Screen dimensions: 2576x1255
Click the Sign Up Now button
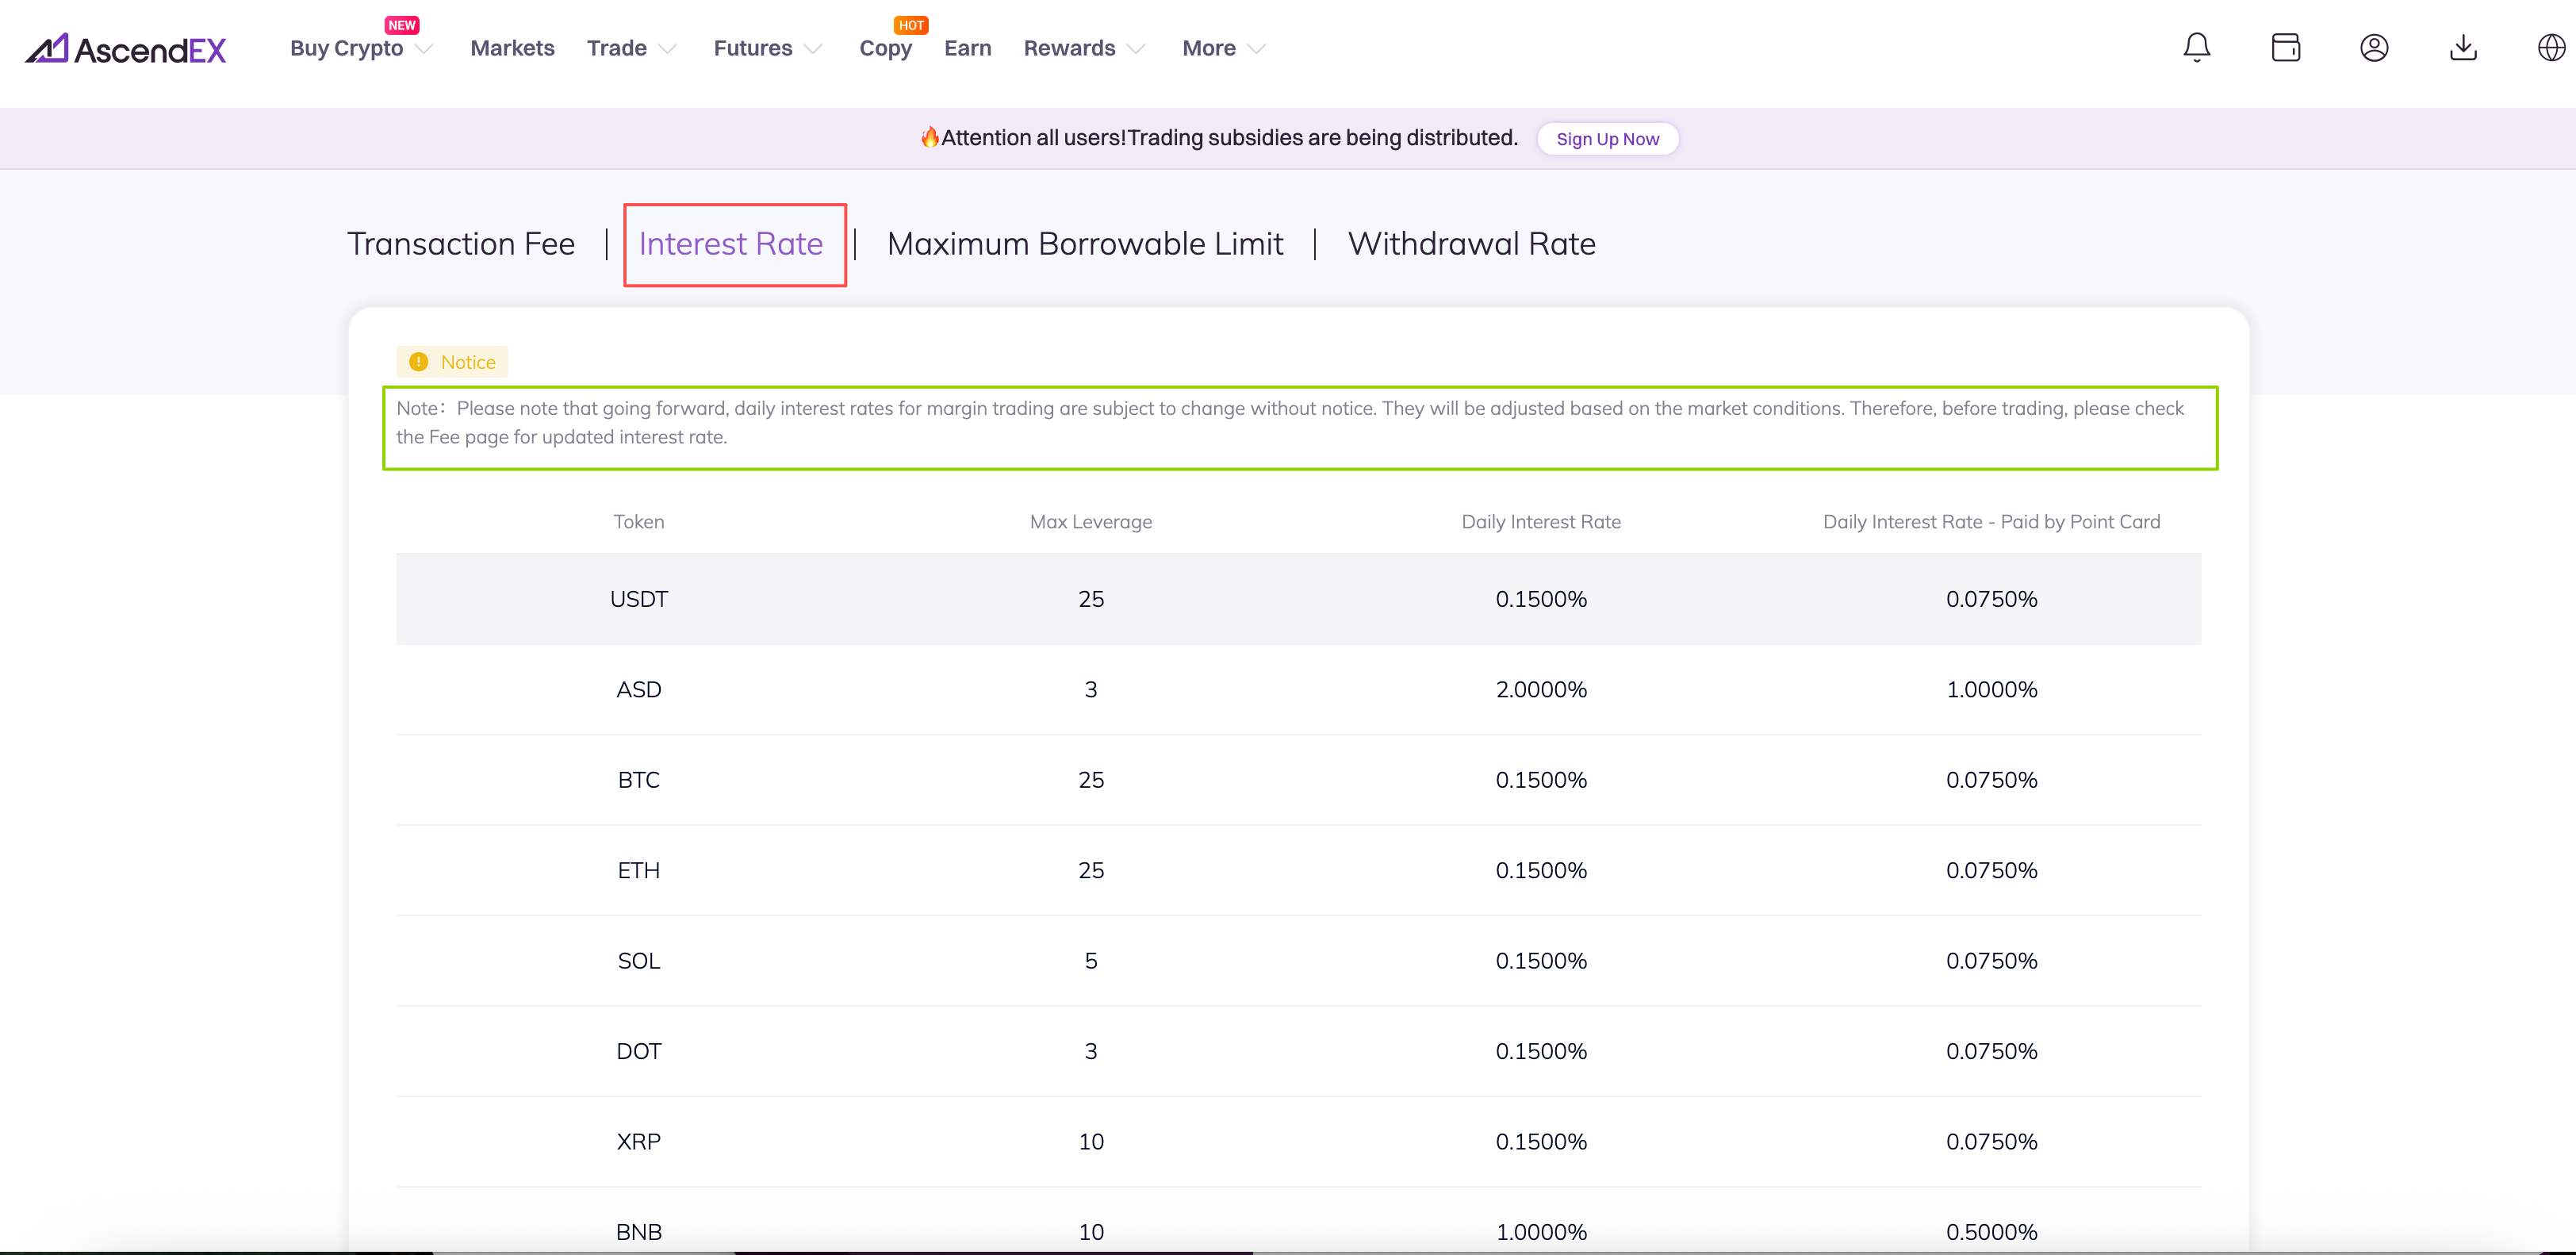pos(1607,139)
